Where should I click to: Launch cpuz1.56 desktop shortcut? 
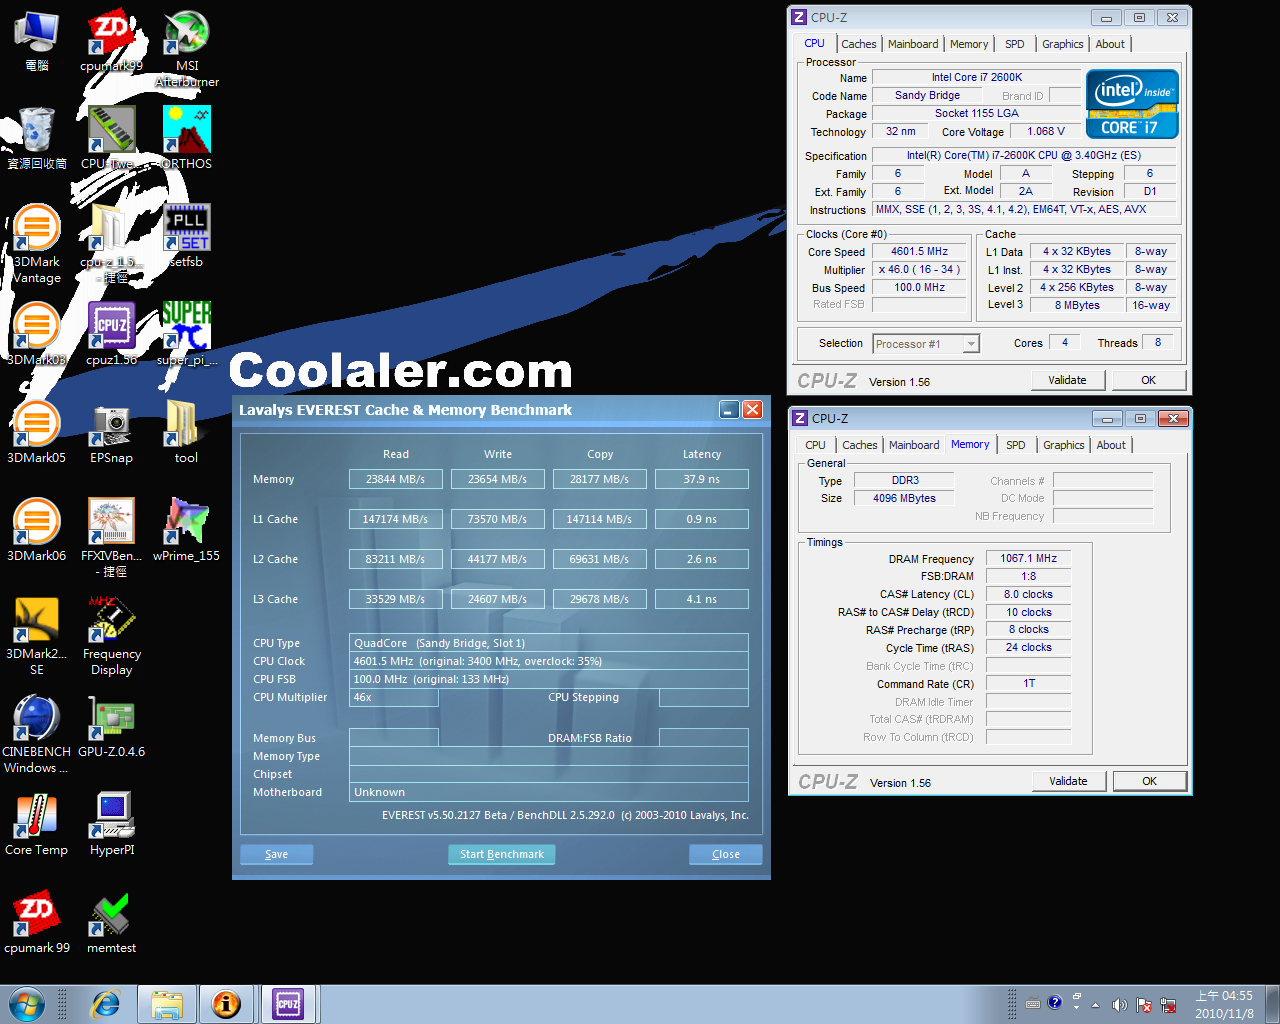(x=111, y=334)
